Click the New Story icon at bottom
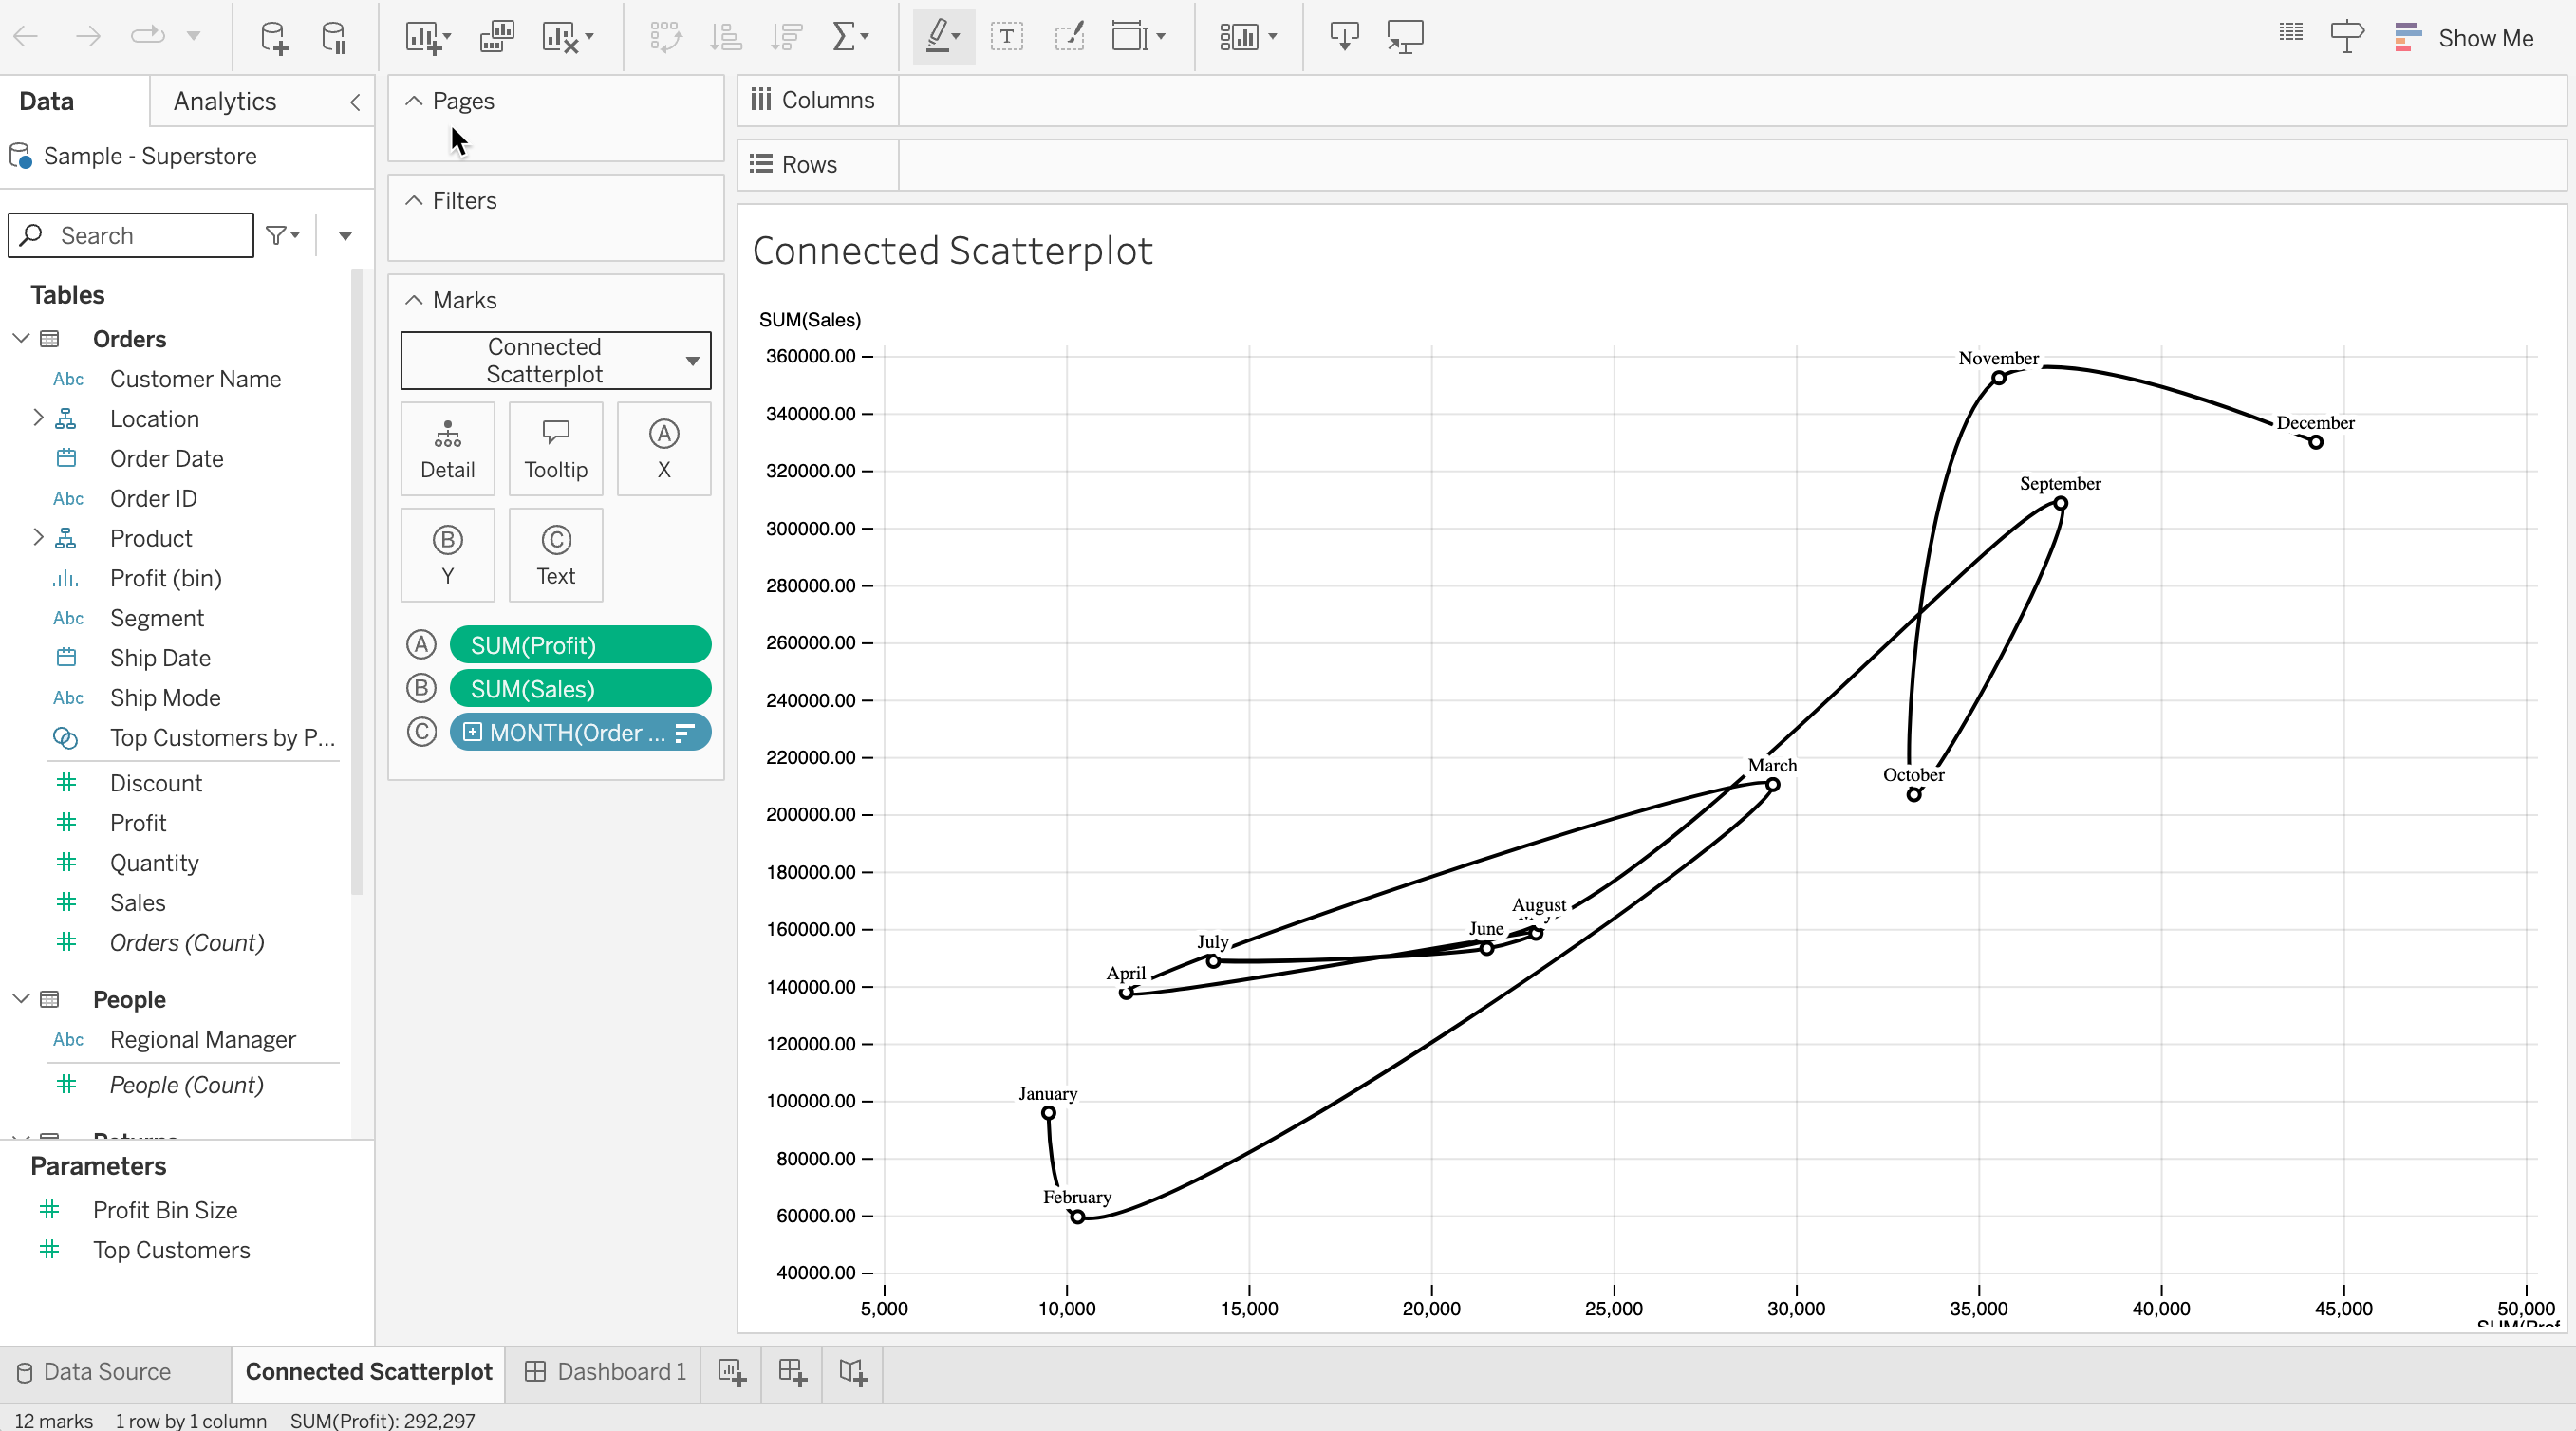 pos(853,1371)
